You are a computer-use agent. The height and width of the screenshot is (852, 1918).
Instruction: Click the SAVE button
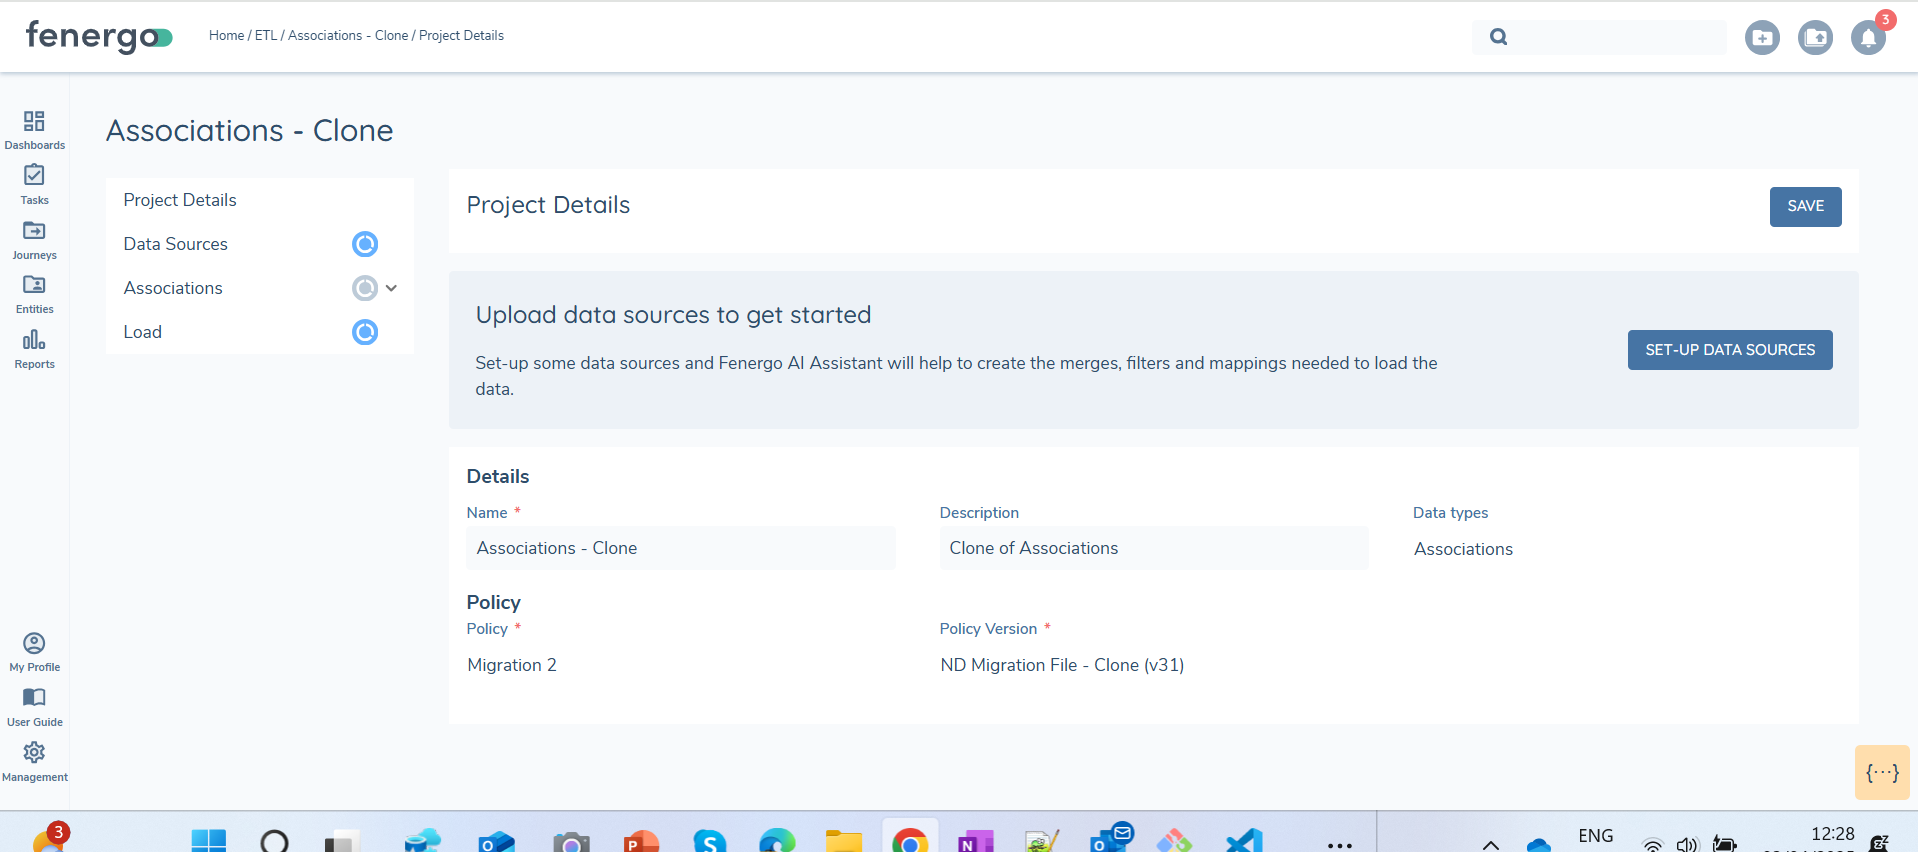[x=1804, y=207]
